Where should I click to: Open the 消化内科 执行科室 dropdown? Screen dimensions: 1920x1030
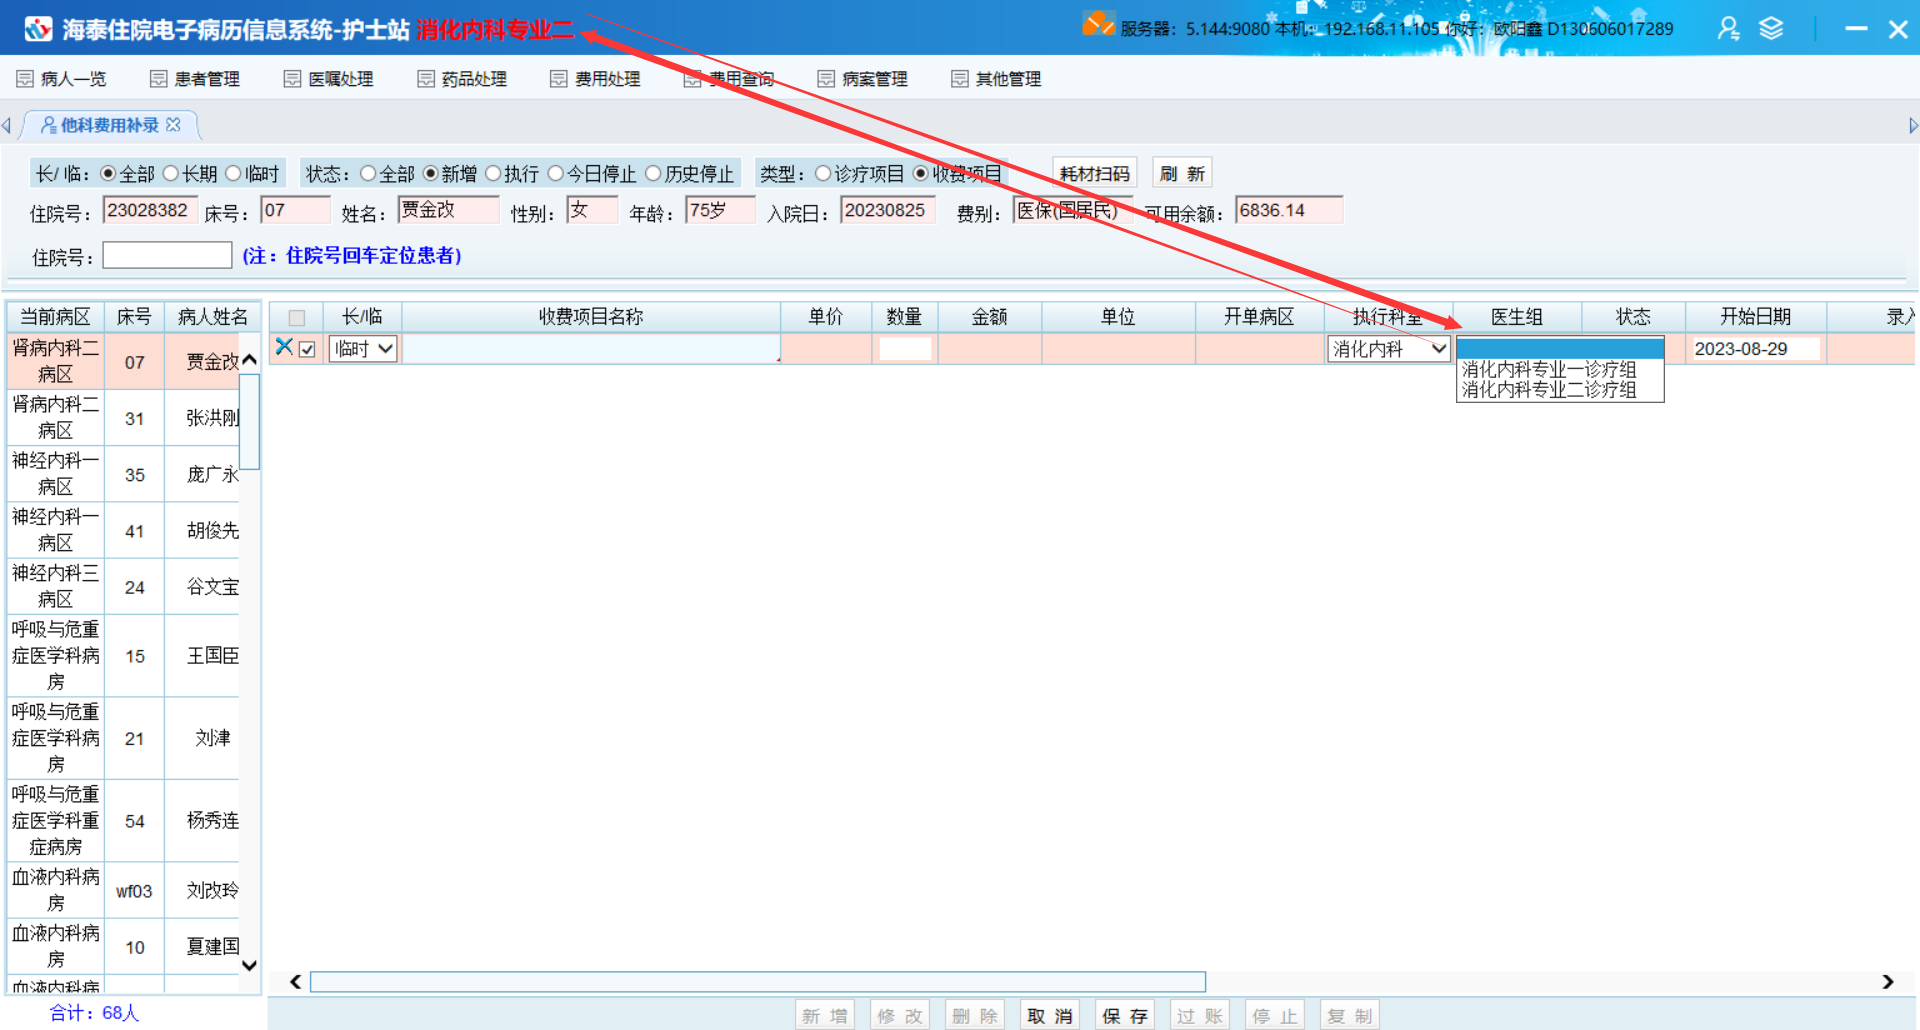click(1388, 349)
